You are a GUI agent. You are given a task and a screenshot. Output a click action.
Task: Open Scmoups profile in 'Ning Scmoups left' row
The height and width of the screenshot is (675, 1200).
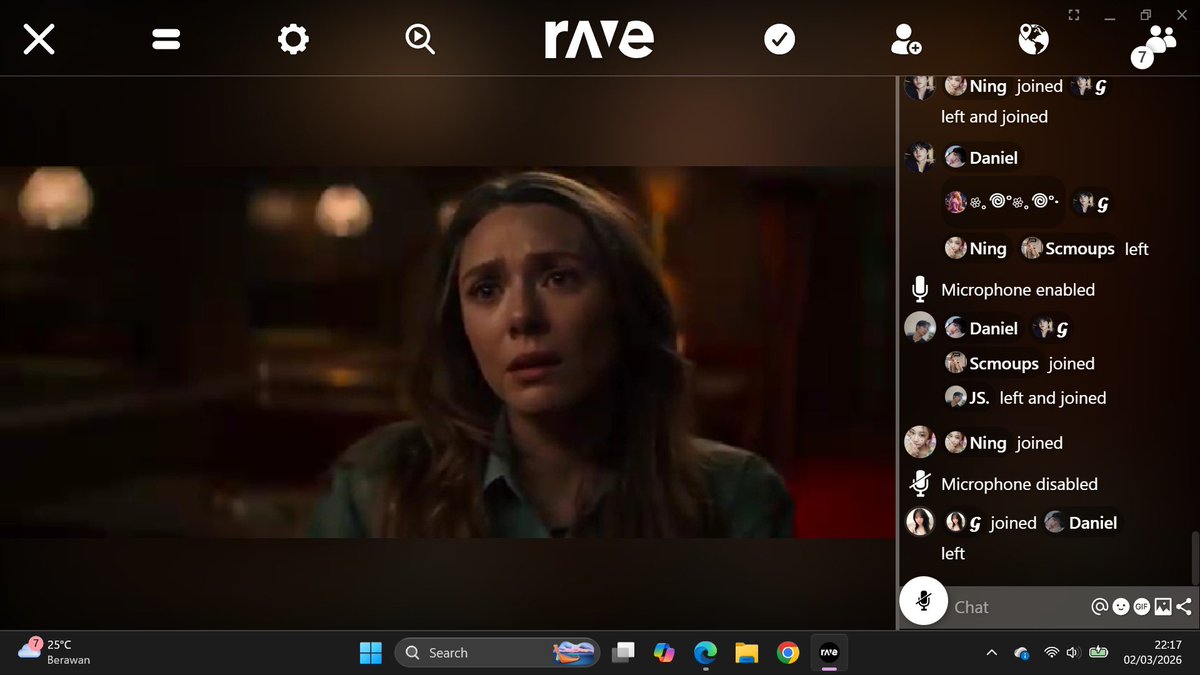click(x=1068, y=249)
